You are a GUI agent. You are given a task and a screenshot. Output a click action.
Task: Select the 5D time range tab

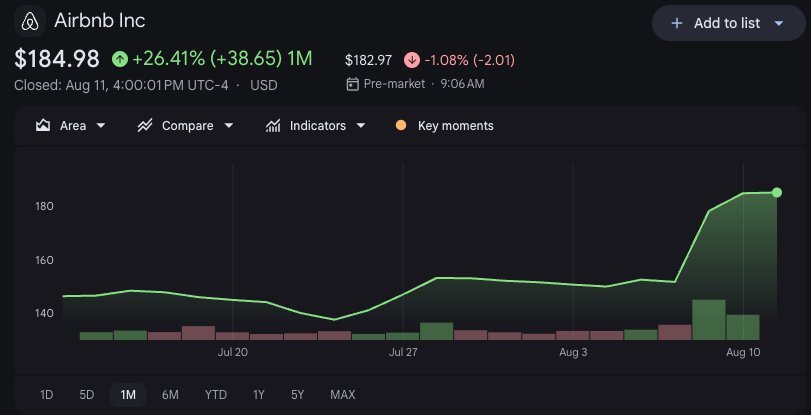(x=87, y=395)
